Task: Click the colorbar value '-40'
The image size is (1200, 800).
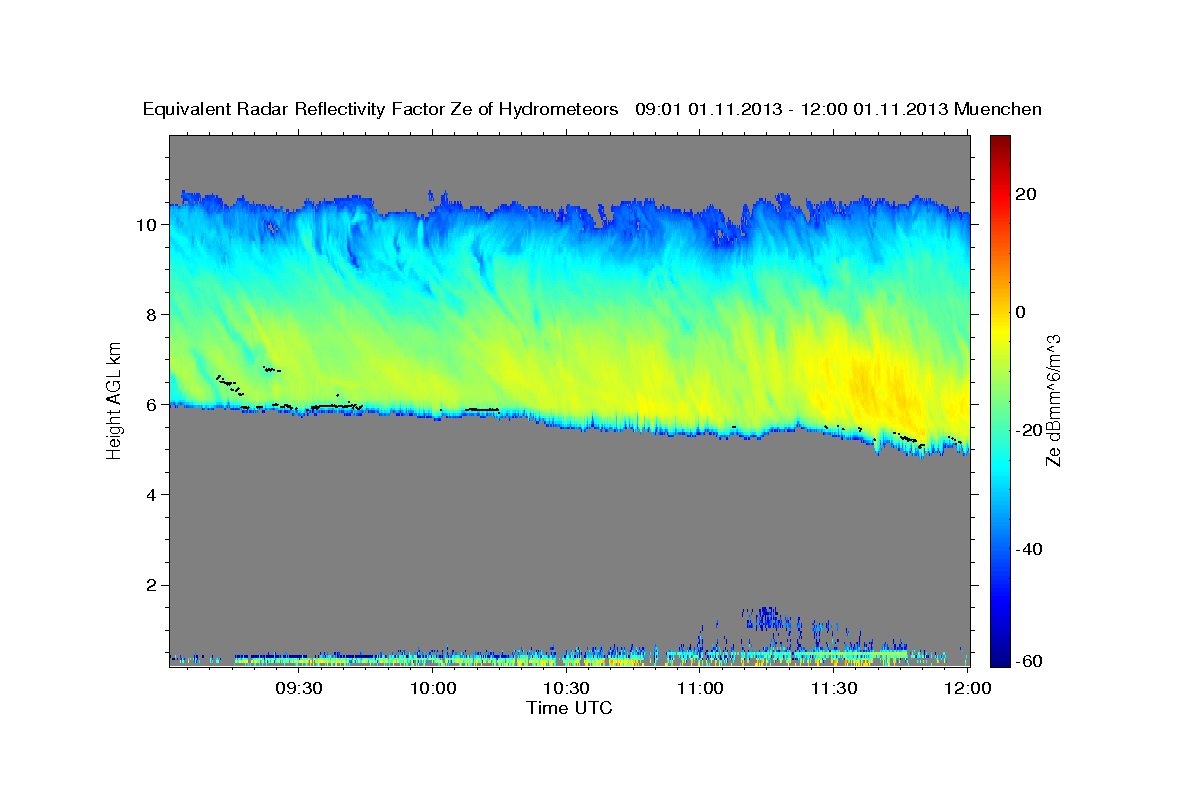Action: point(1029,549)
